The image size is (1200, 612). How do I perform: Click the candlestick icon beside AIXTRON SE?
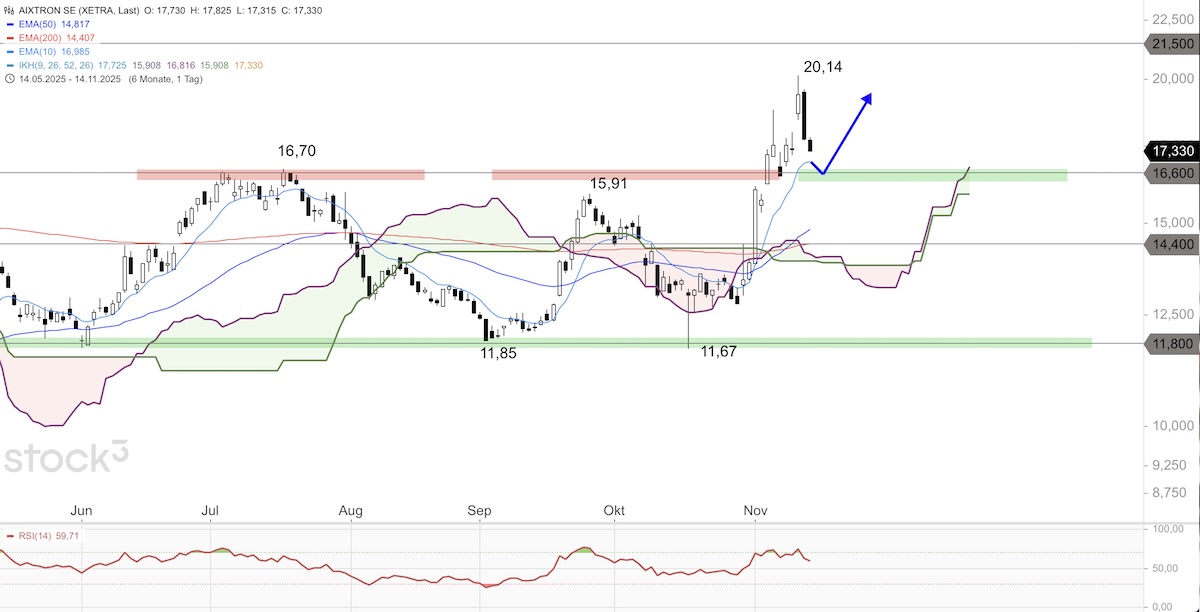(x=9, y=7)
